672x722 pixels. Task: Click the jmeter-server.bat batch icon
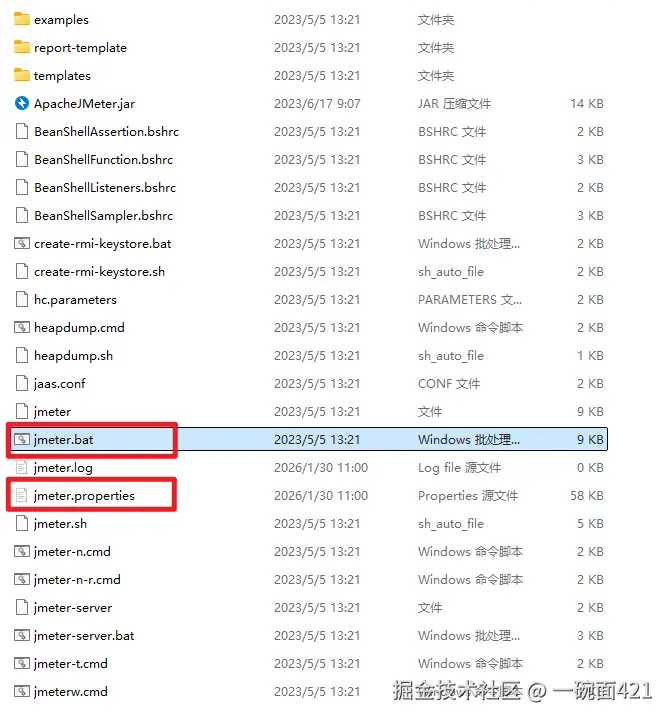(x=22, y=635)
